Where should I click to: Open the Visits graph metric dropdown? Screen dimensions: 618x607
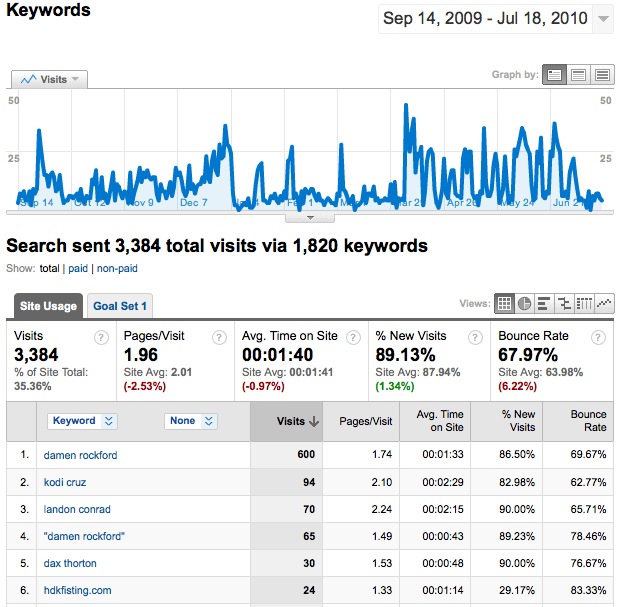(x=49, y=80)
